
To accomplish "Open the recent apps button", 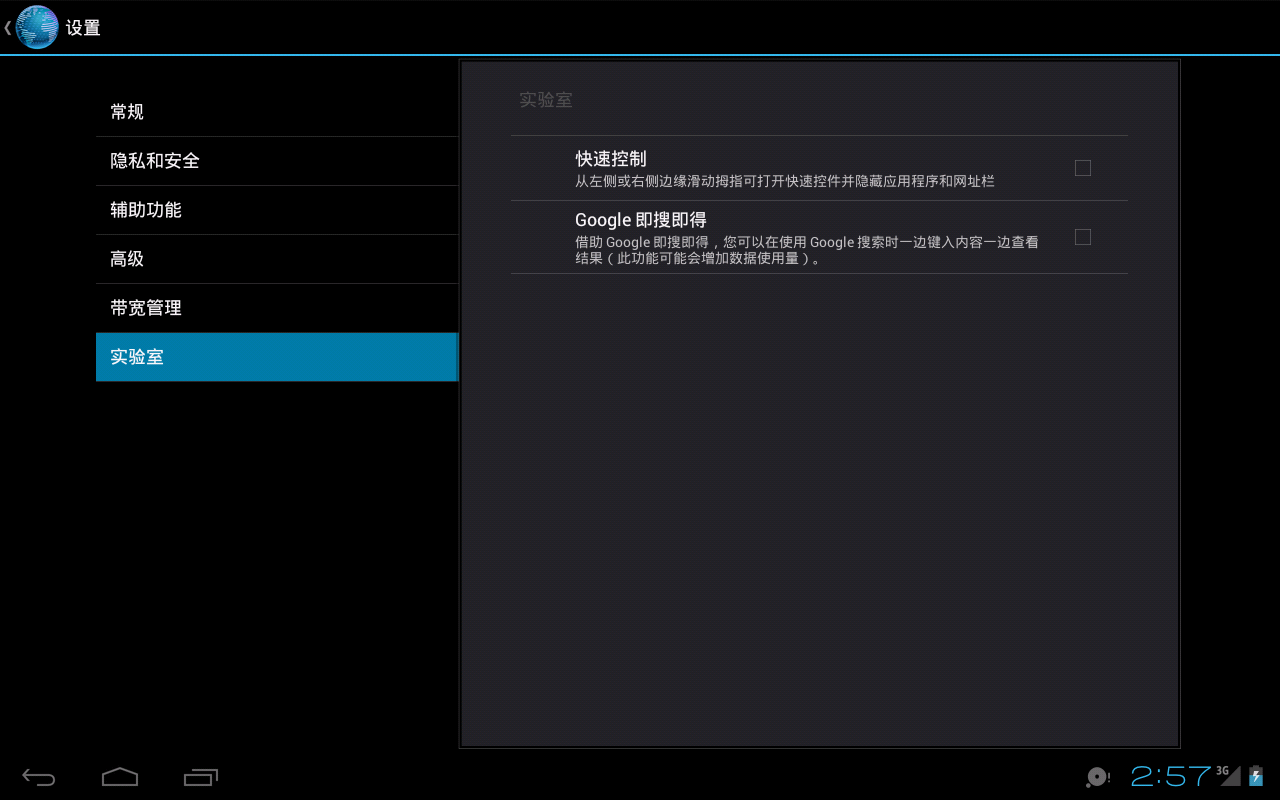I will pos(201,777).
